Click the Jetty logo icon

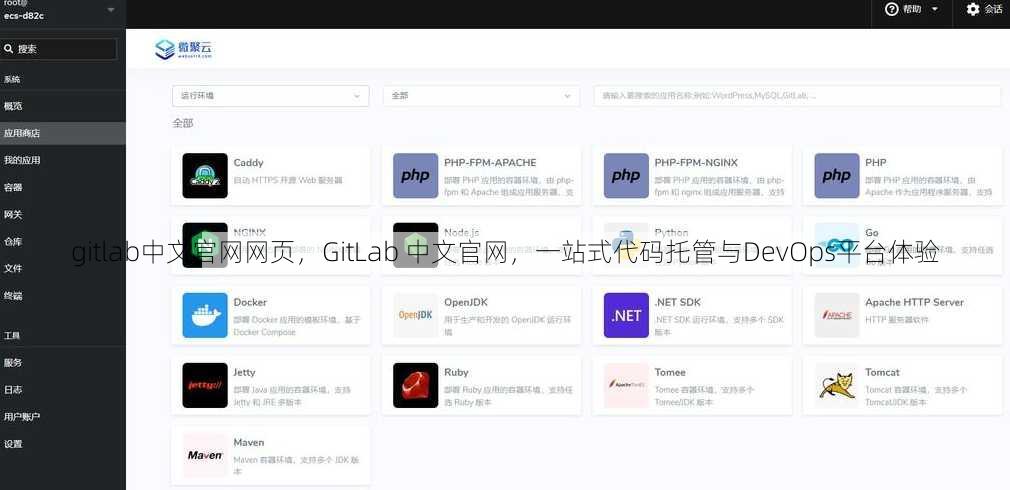pos(205,385)
